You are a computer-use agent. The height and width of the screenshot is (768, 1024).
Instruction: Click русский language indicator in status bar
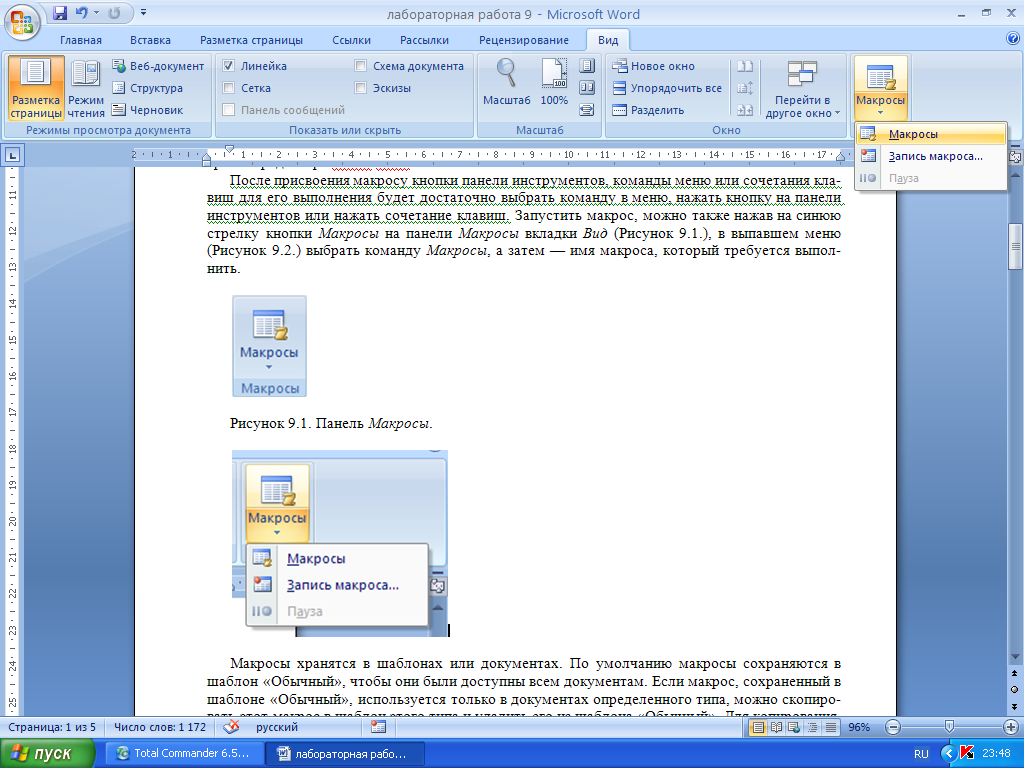pos(277,727)
